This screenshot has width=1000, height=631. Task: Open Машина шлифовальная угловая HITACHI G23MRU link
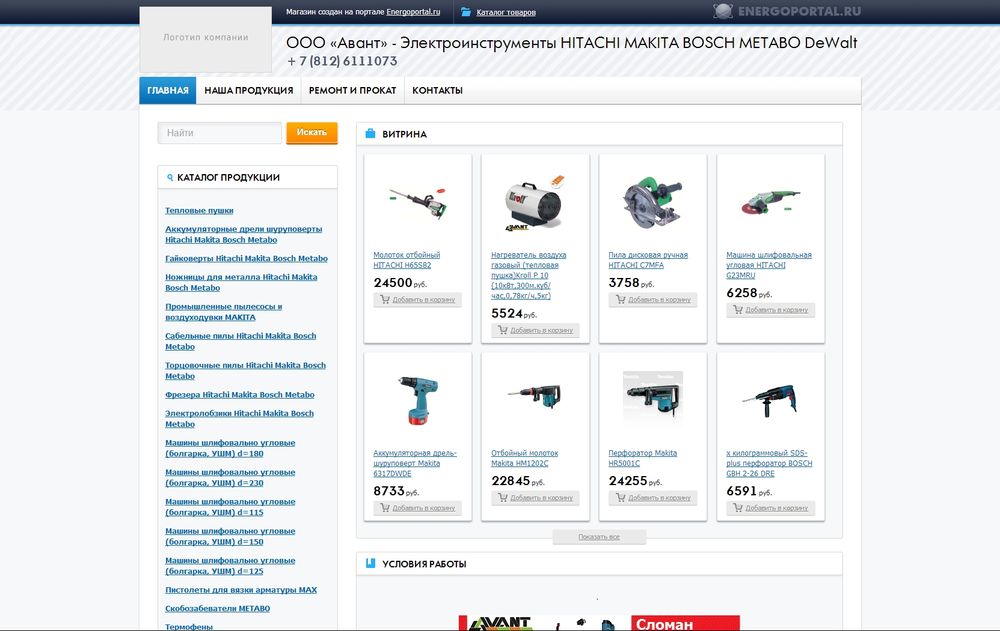pos(768,265)
